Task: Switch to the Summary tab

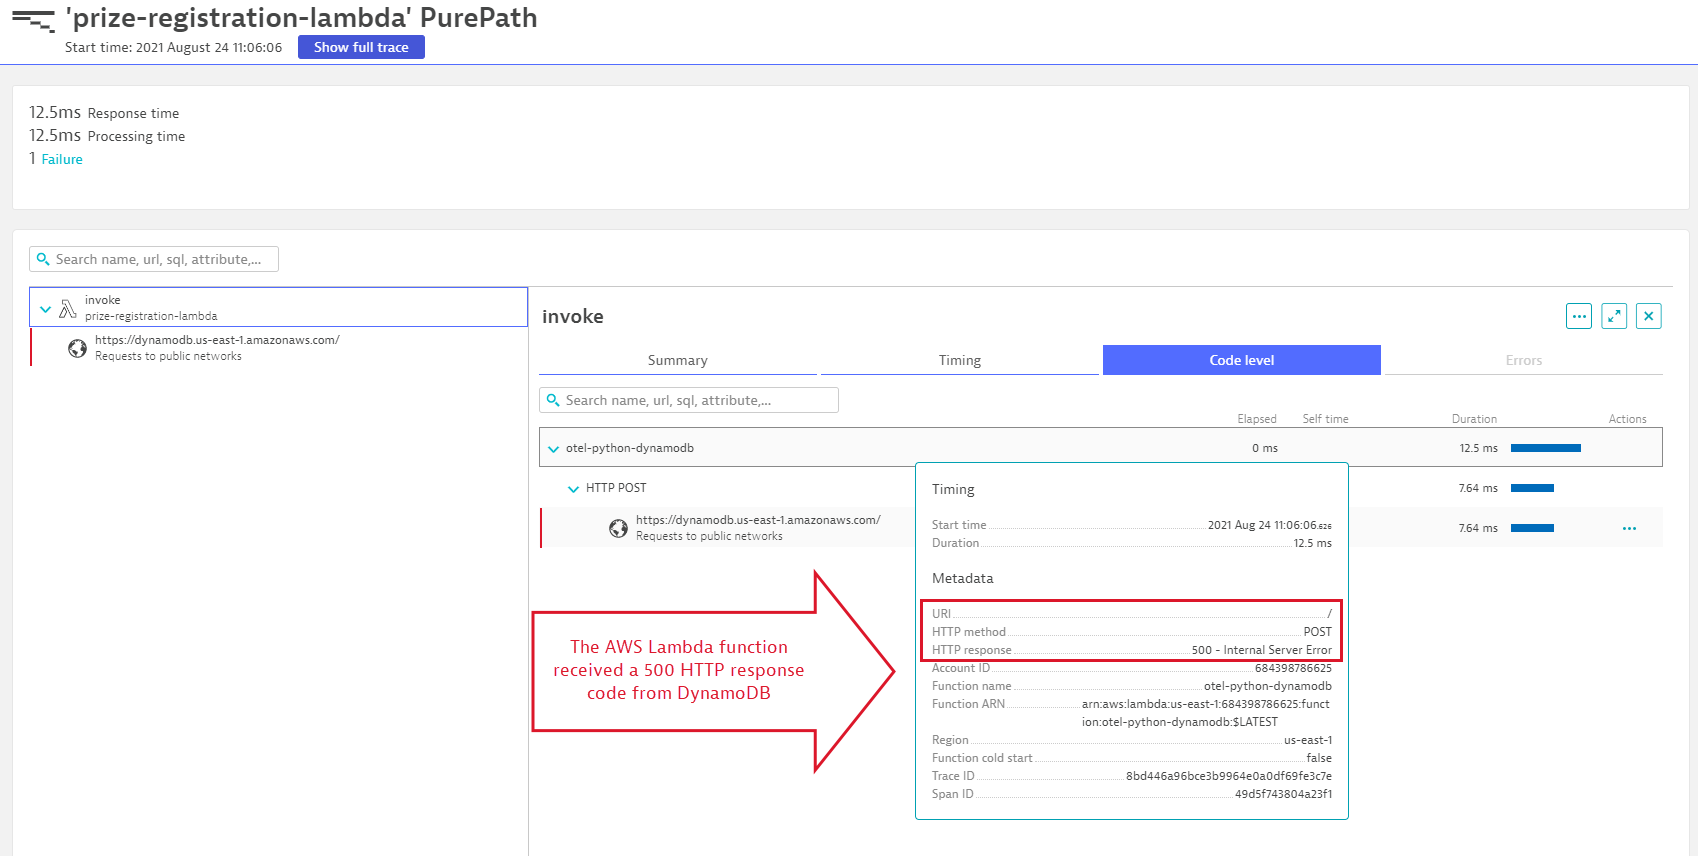Action: tap(678, 360)
